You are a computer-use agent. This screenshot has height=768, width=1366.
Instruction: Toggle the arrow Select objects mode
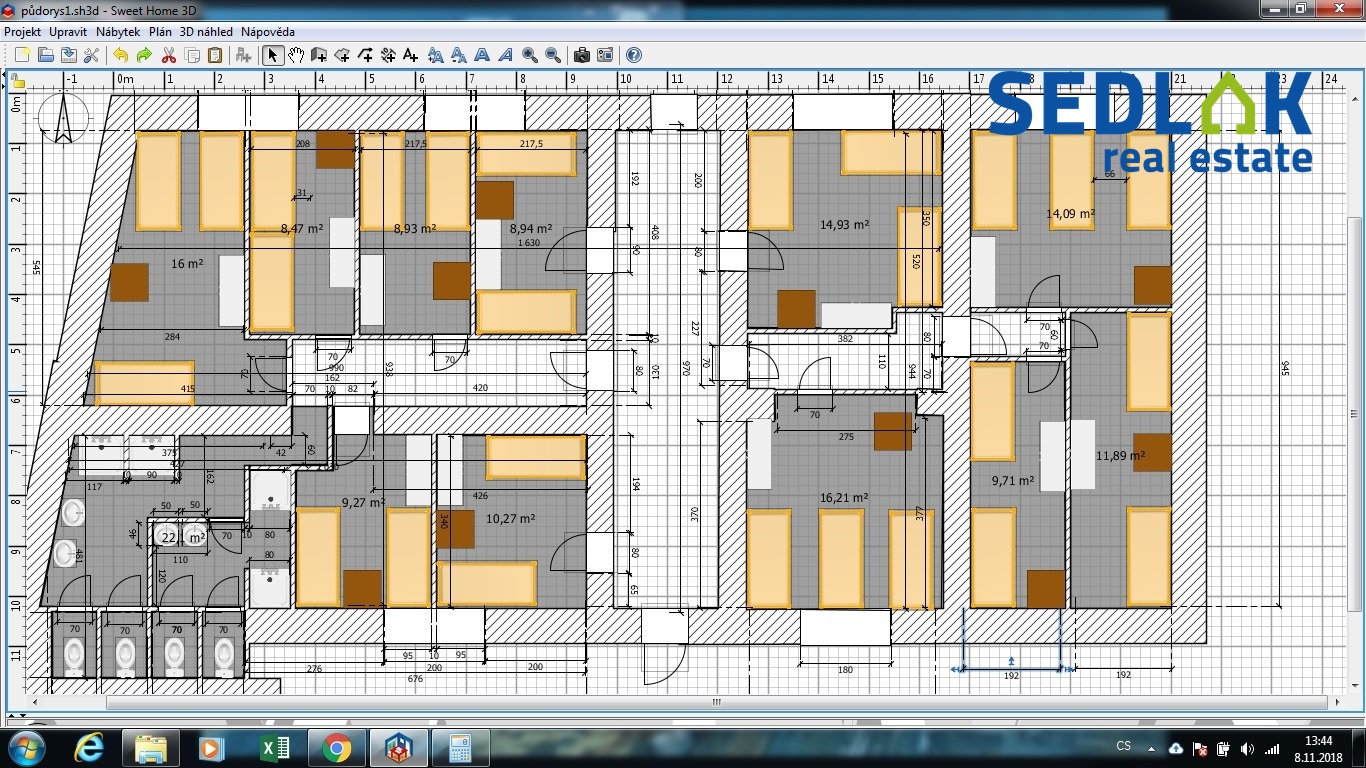click(x=272, y=55)
